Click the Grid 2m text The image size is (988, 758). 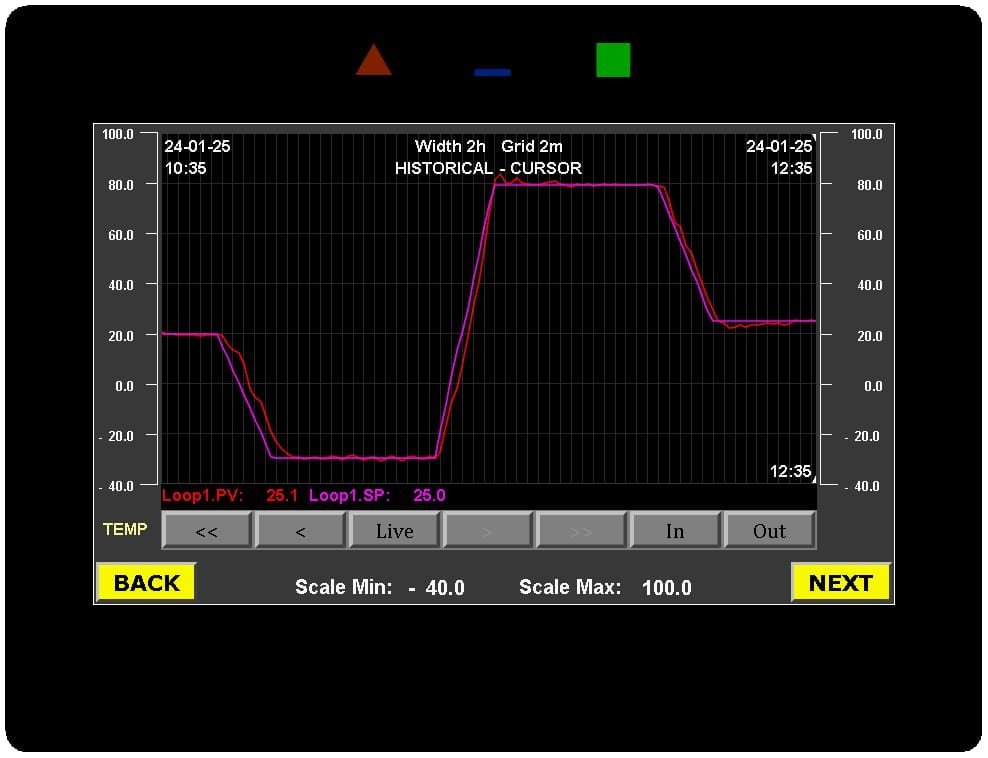pyautogui.click(x=532, y=146)
